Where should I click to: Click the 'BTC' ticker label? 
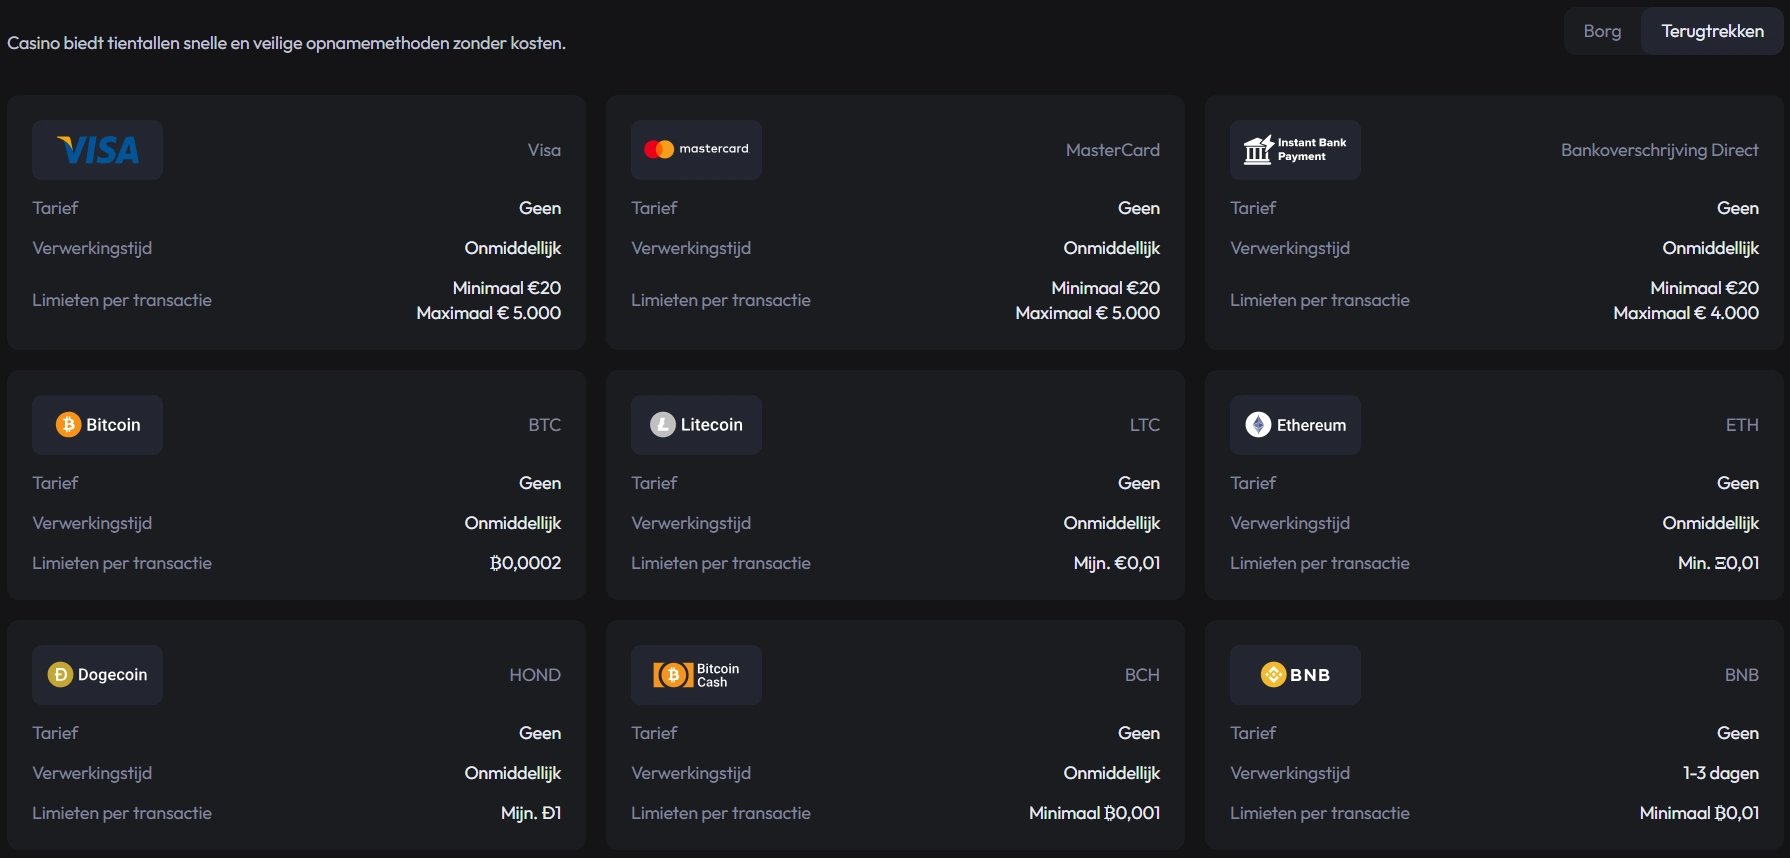coord(544,425)
